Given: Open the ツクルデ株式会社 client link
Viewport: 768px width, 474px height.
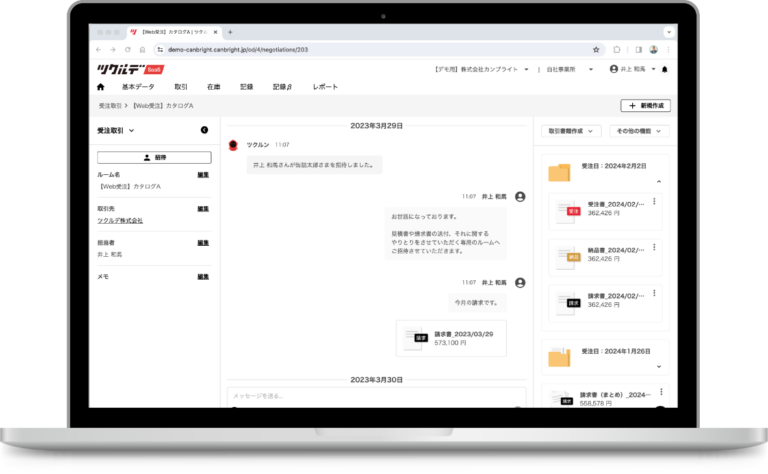Looking at the screenshot, I should [120, 220].
